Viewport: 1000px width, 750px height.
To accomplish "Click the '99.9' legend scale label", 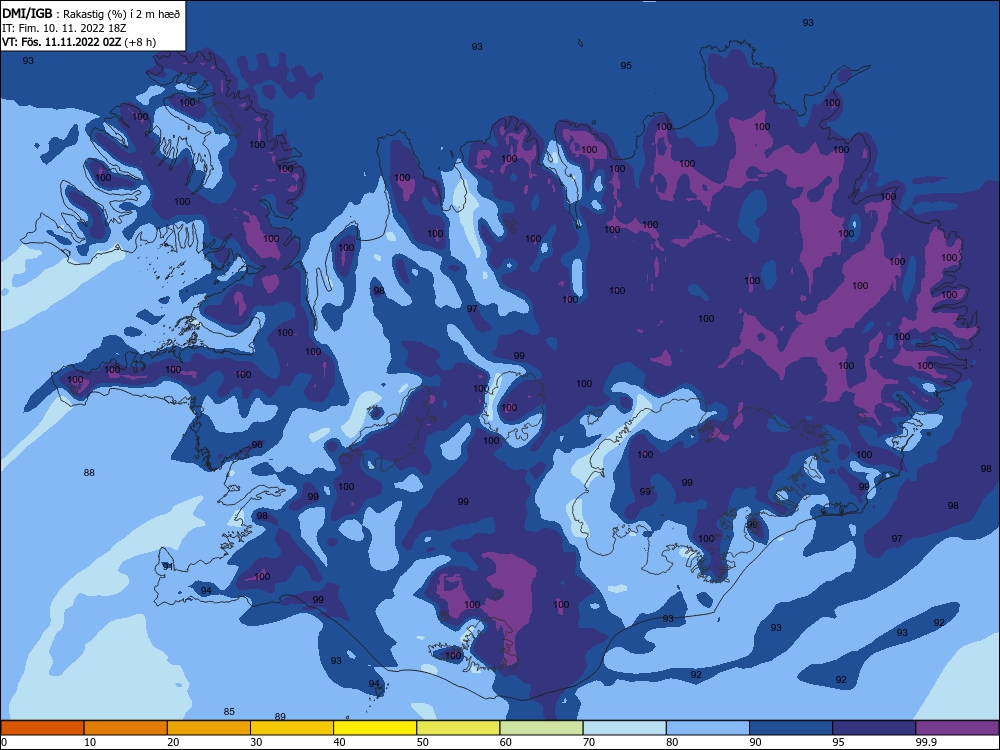I will tap(925, 742).
